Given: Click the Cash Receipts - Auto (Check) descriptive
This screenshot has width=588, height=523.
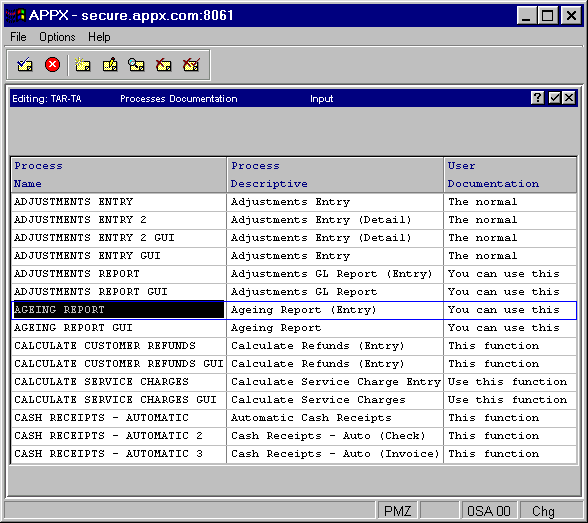Looking at the screenshot, I should click(x=335, y=436).
